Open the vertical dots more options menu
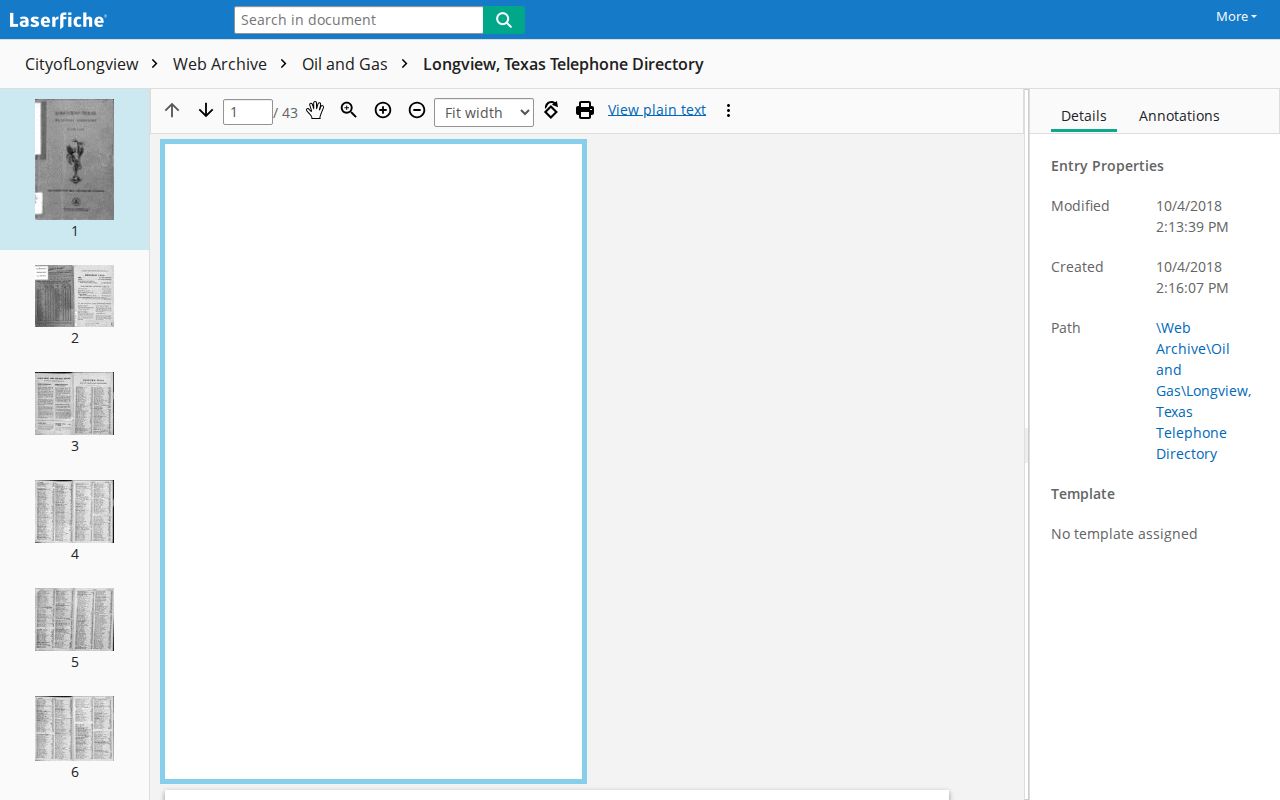Screen dimensions: 1280x800 click(728, 111)
